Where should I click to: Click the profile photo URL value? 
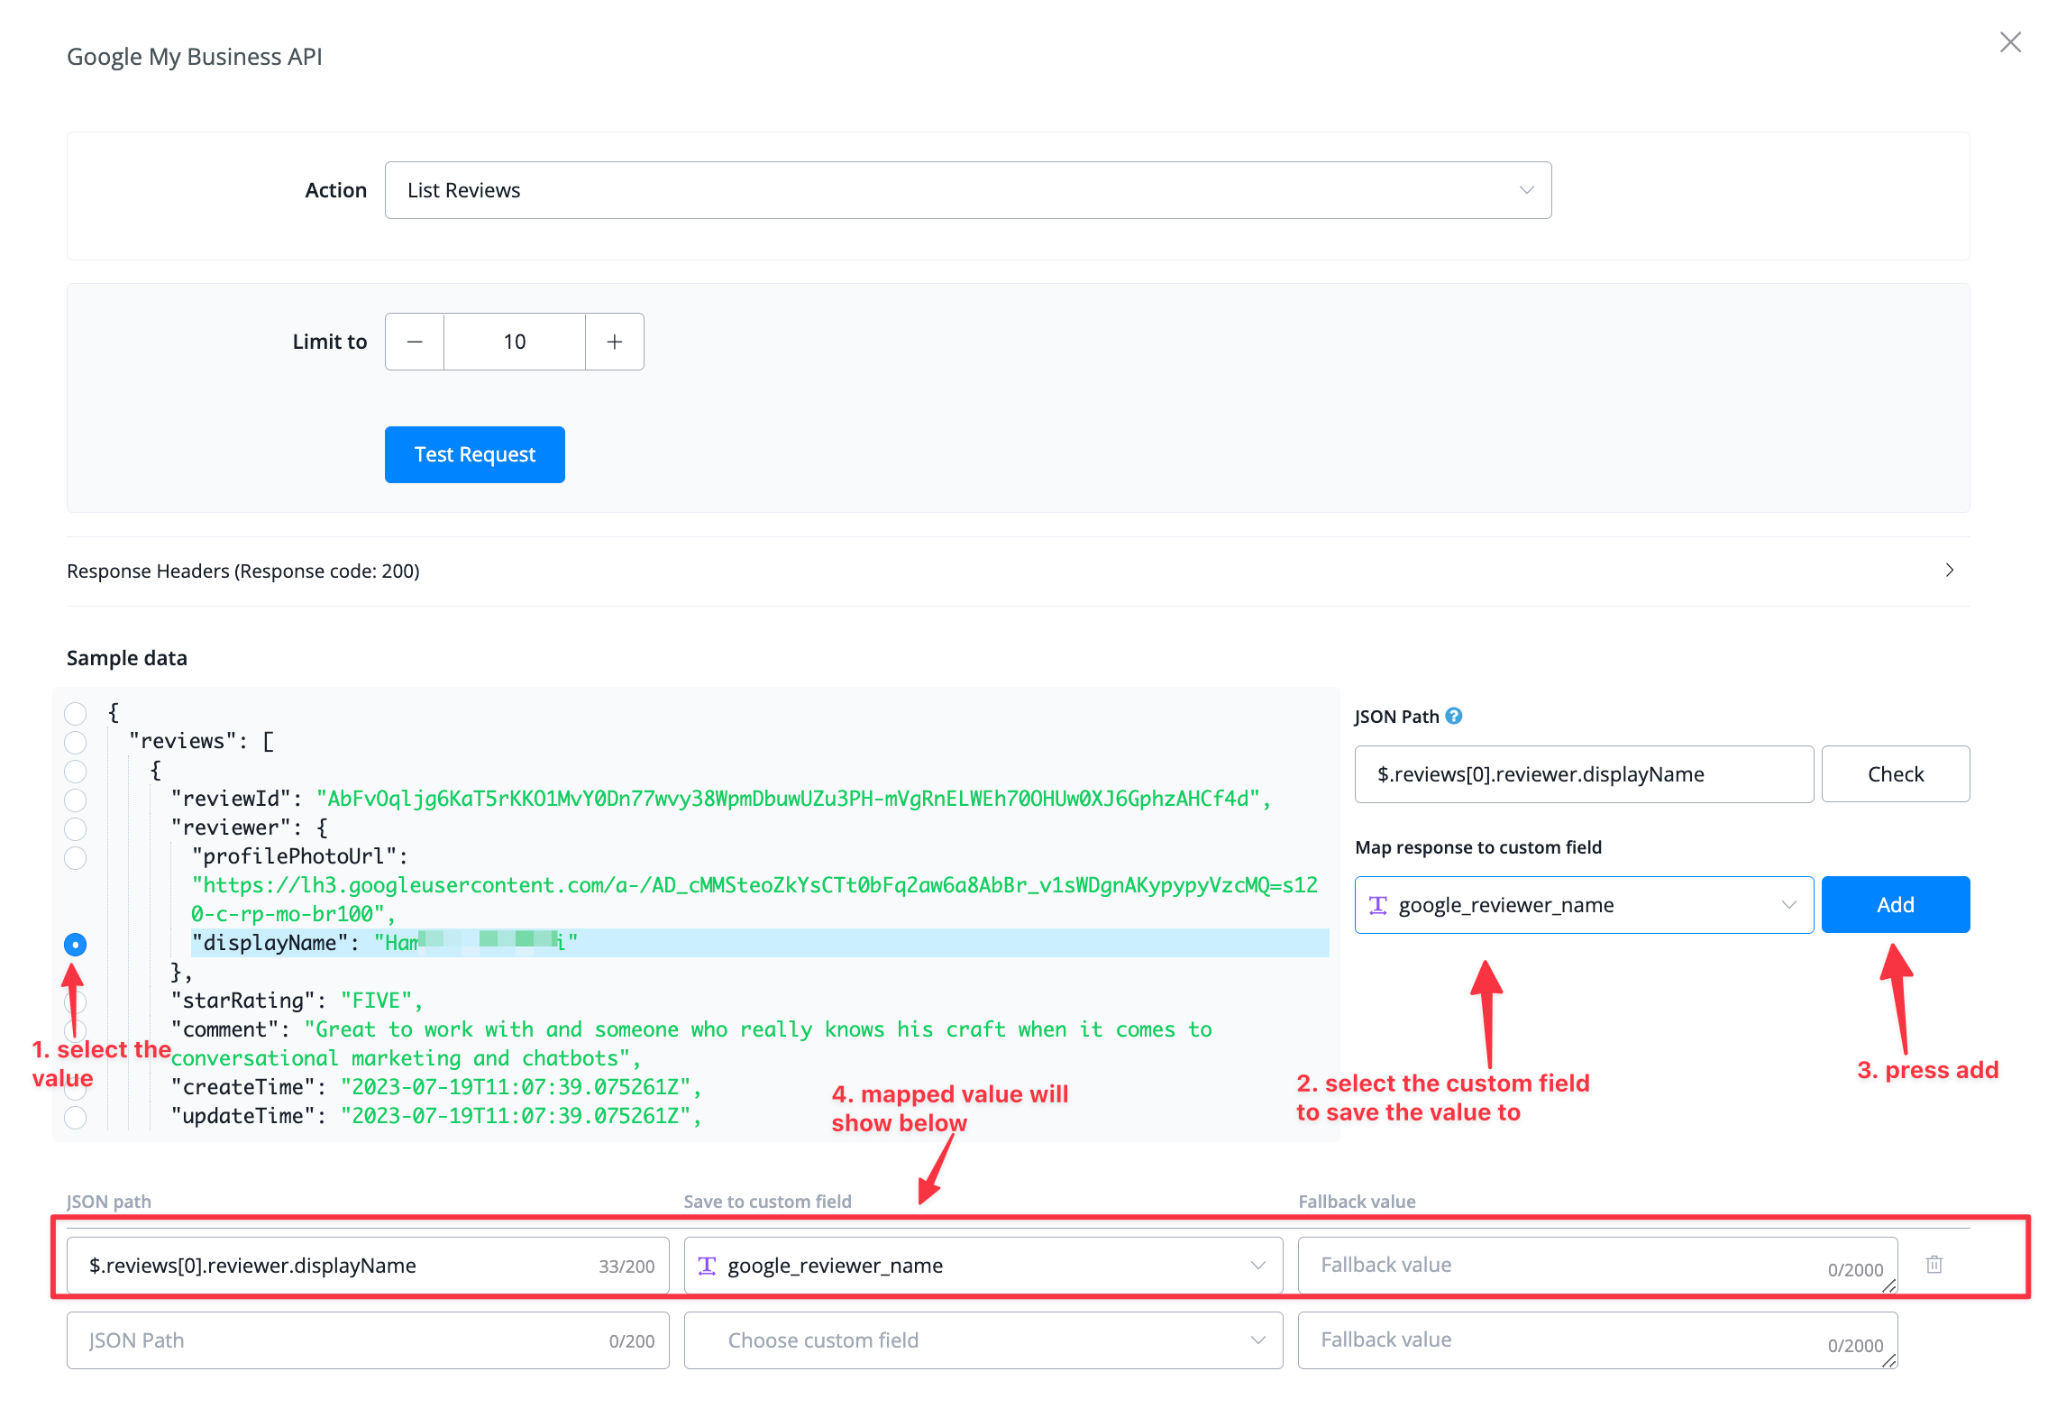pyautogui.click(x=754, y=899)
